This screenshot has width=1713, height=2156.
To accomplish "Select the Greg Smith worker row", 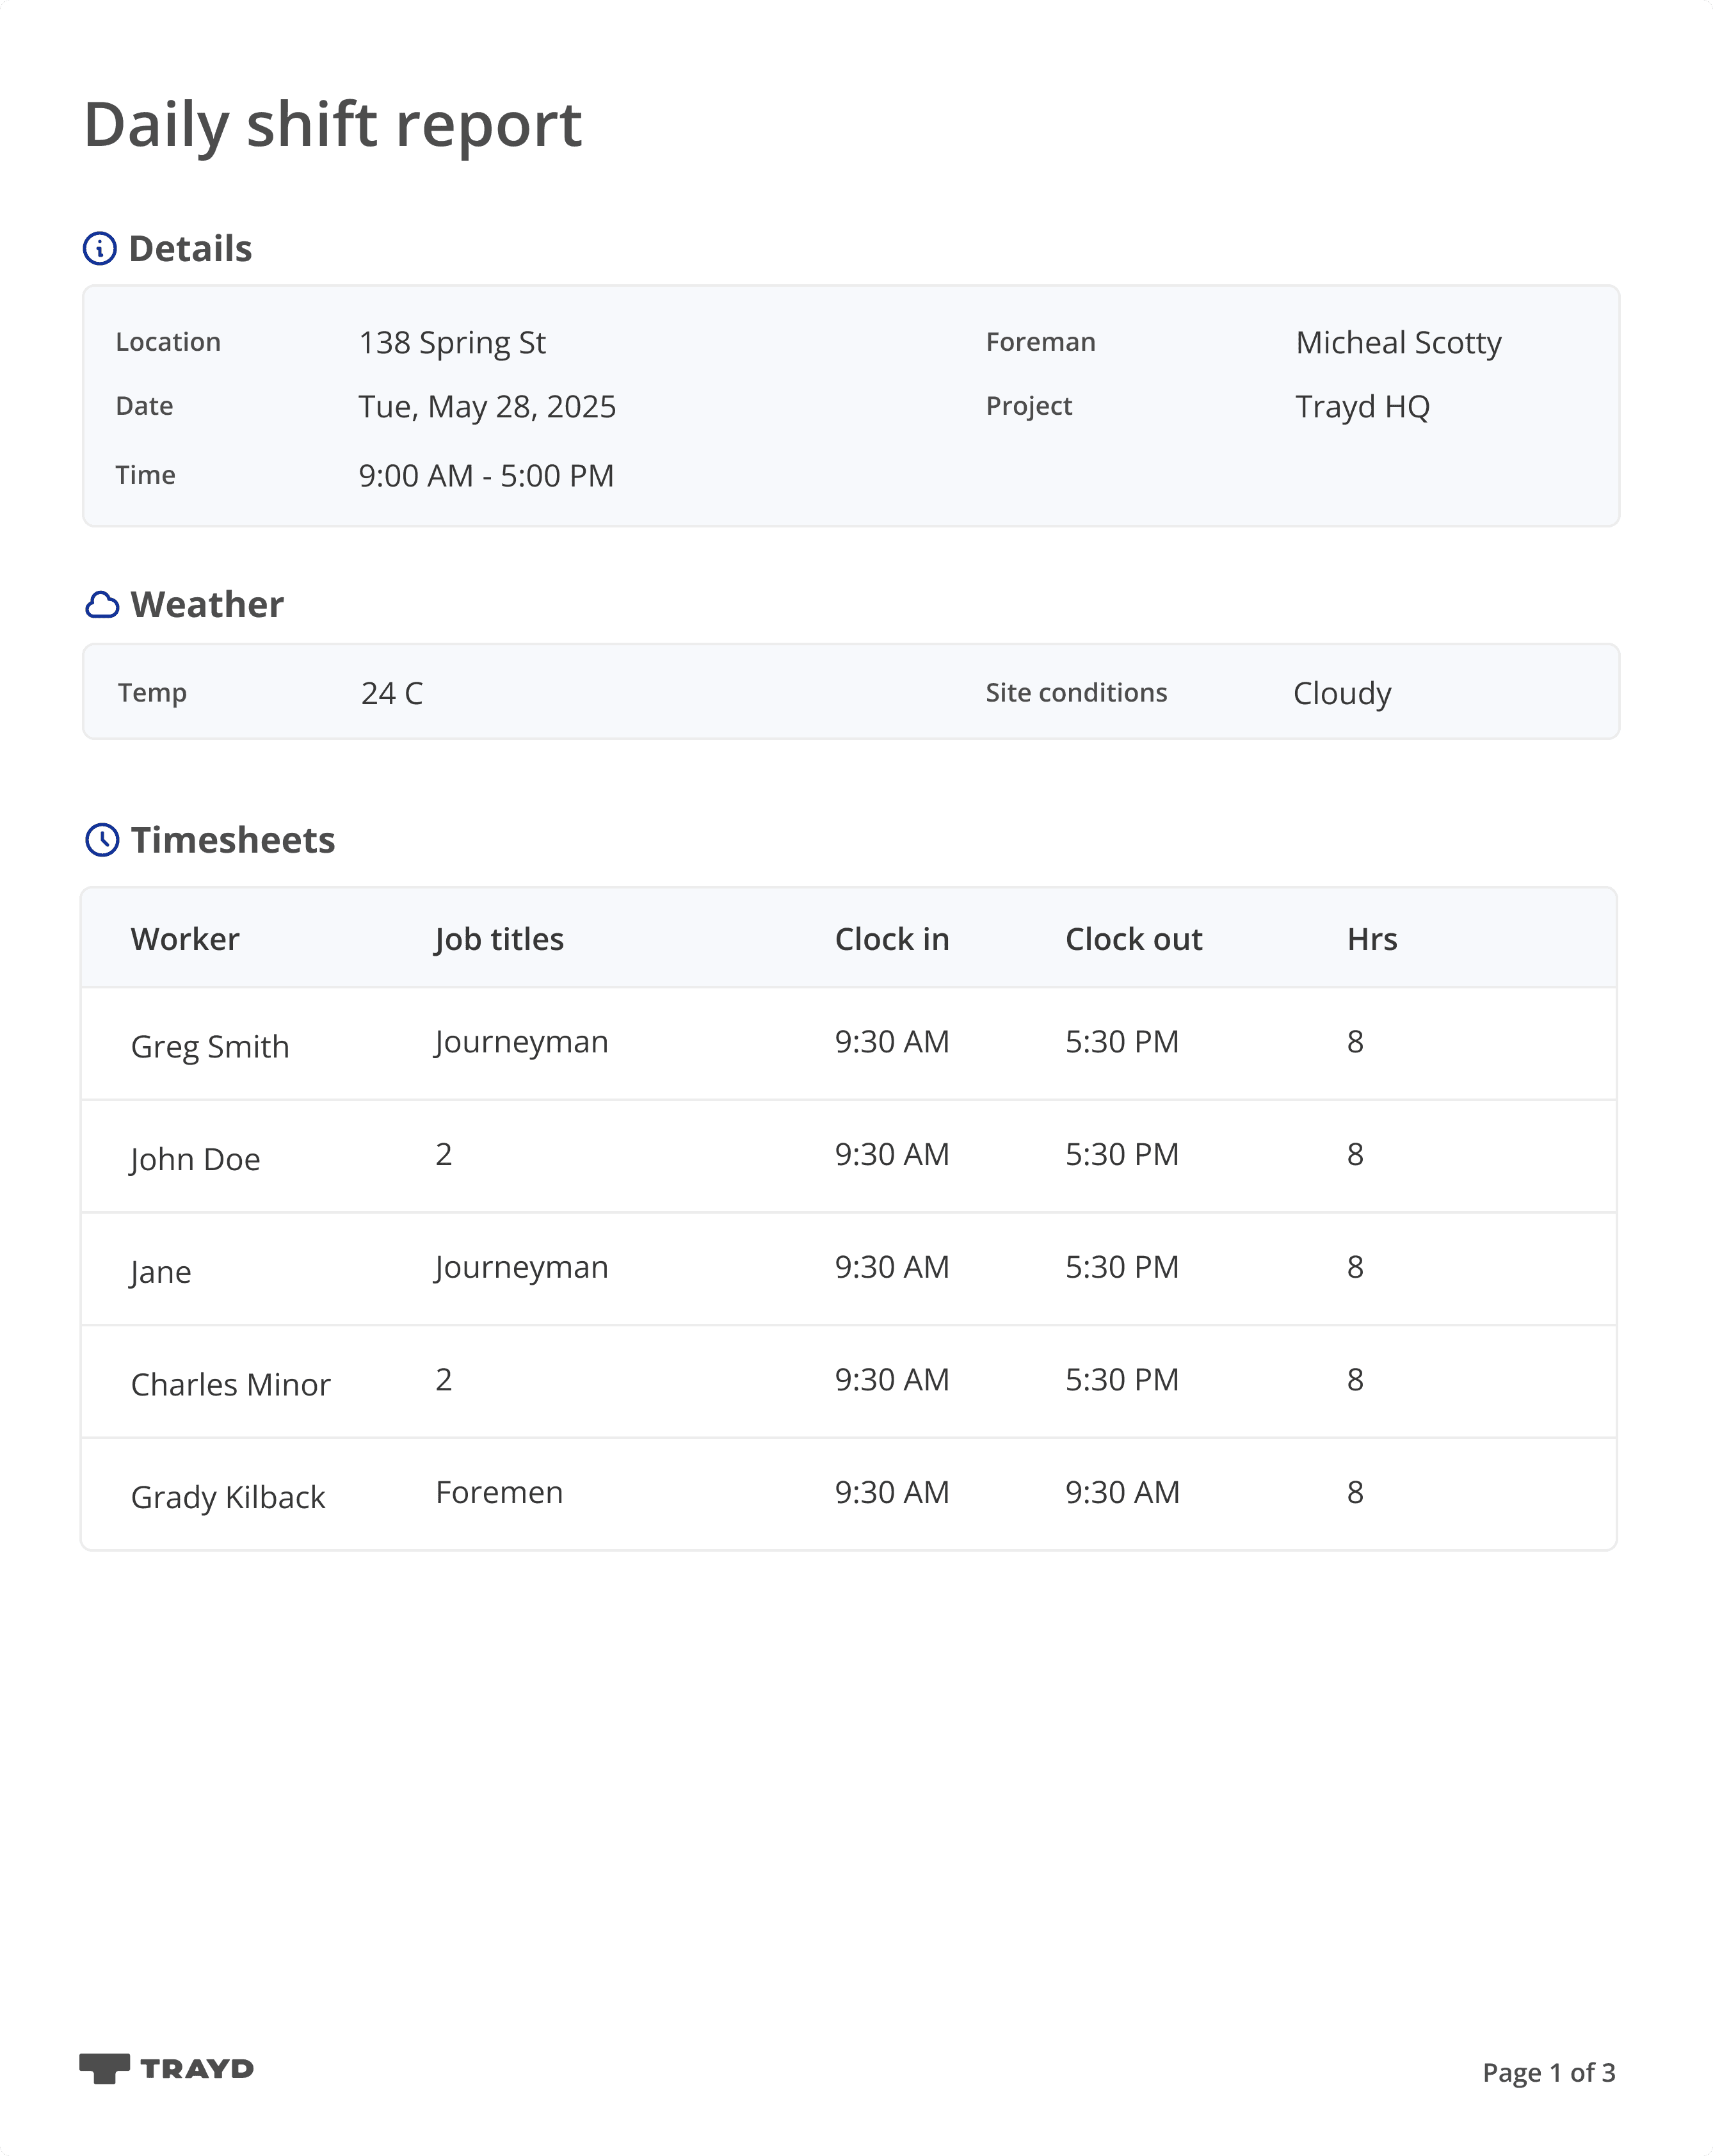I will point(210,1046).
